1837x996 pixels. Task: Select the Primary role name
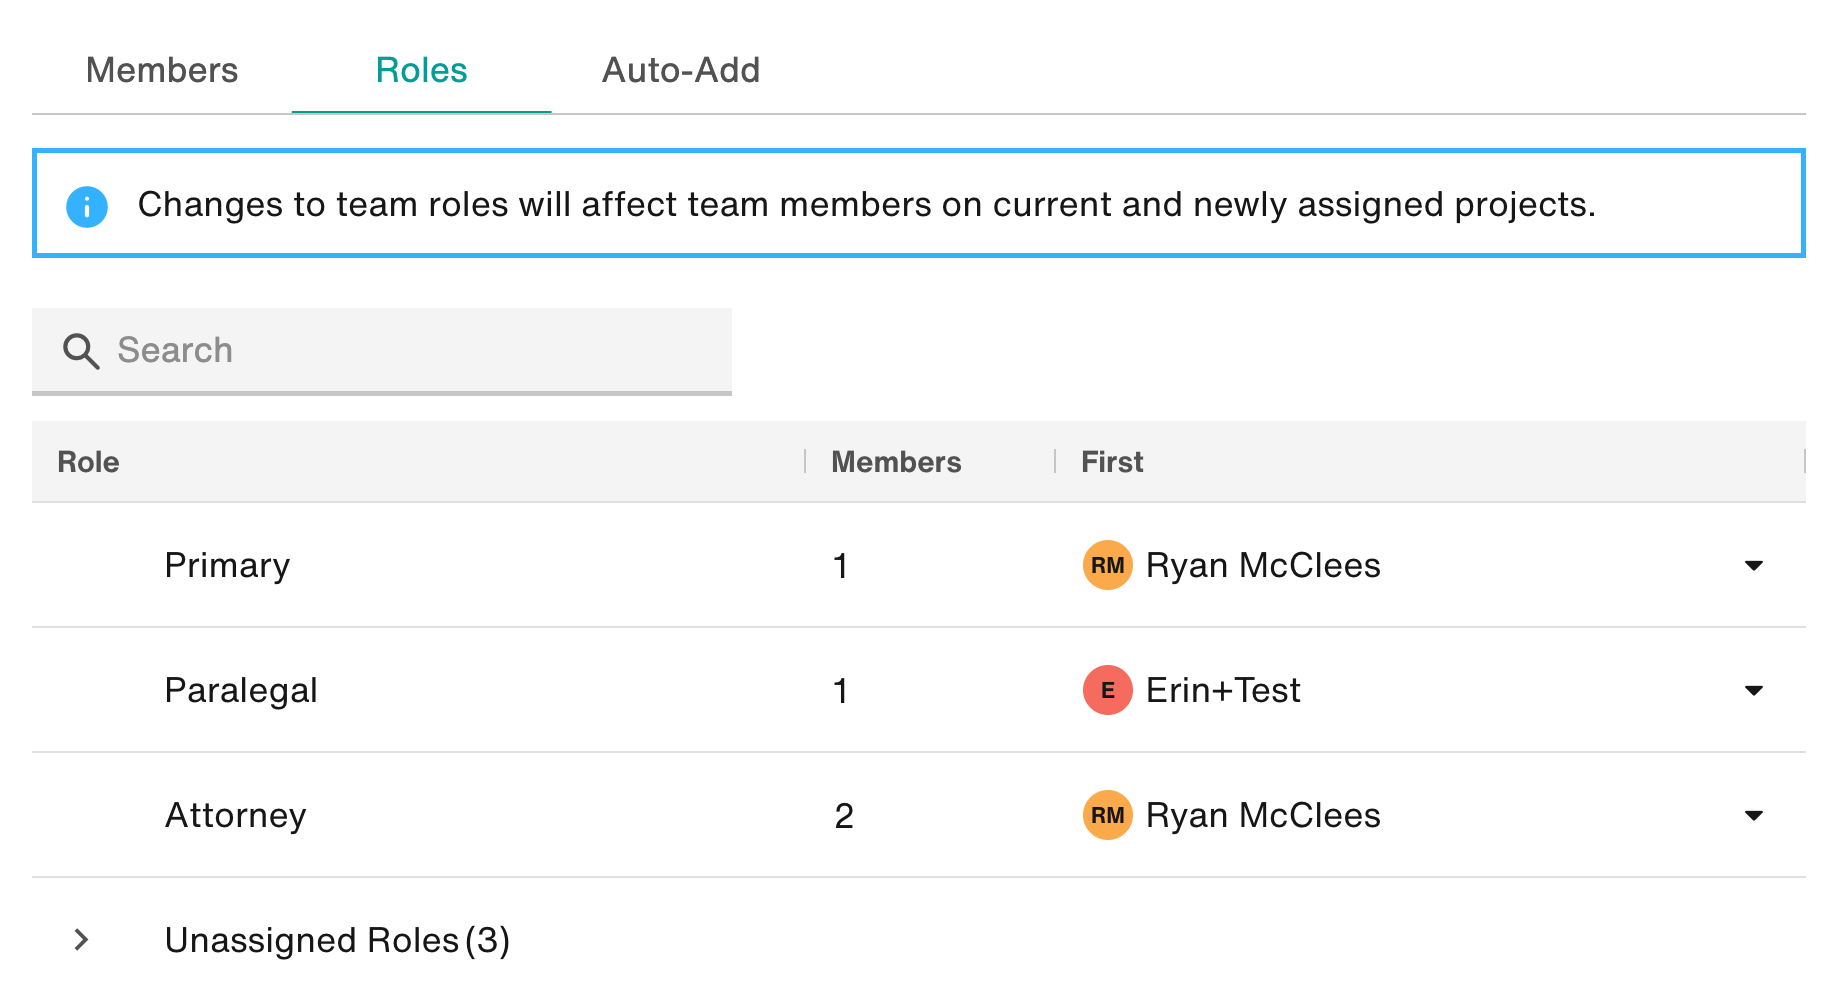click(227, 566)
